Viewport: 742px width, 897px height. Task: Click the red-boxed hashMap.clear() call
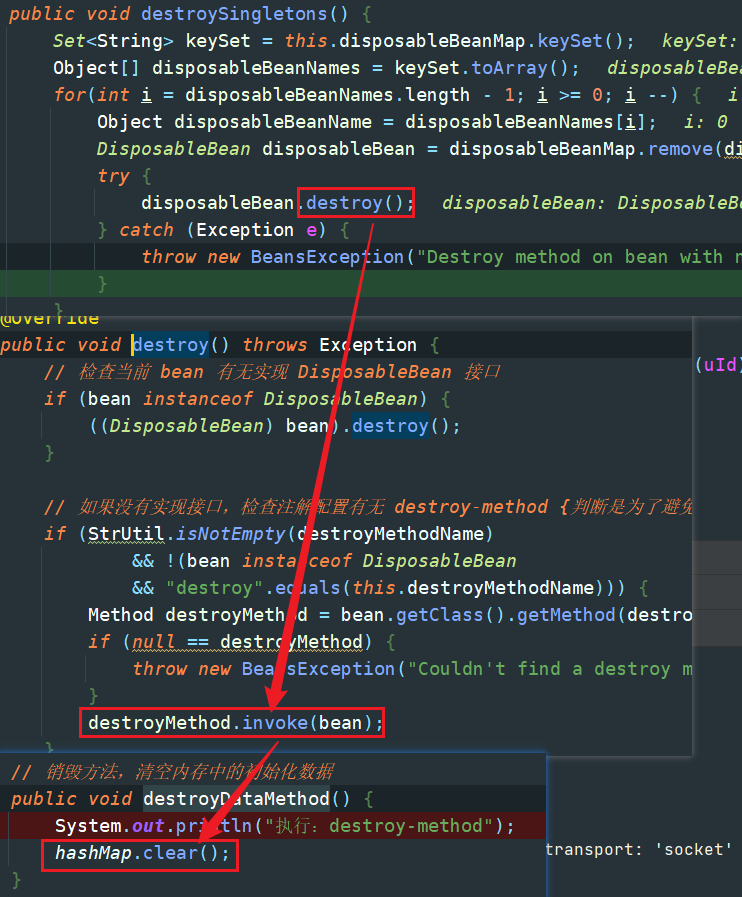tap(142, 853)
